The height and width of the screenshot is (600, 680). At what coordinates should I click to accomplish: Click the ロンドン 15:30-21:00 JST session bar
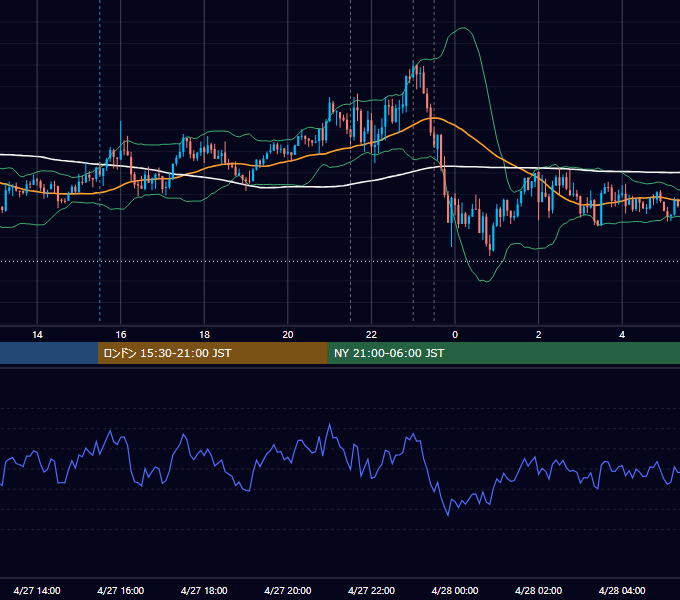pyautogui.click(x=212, y=353)
